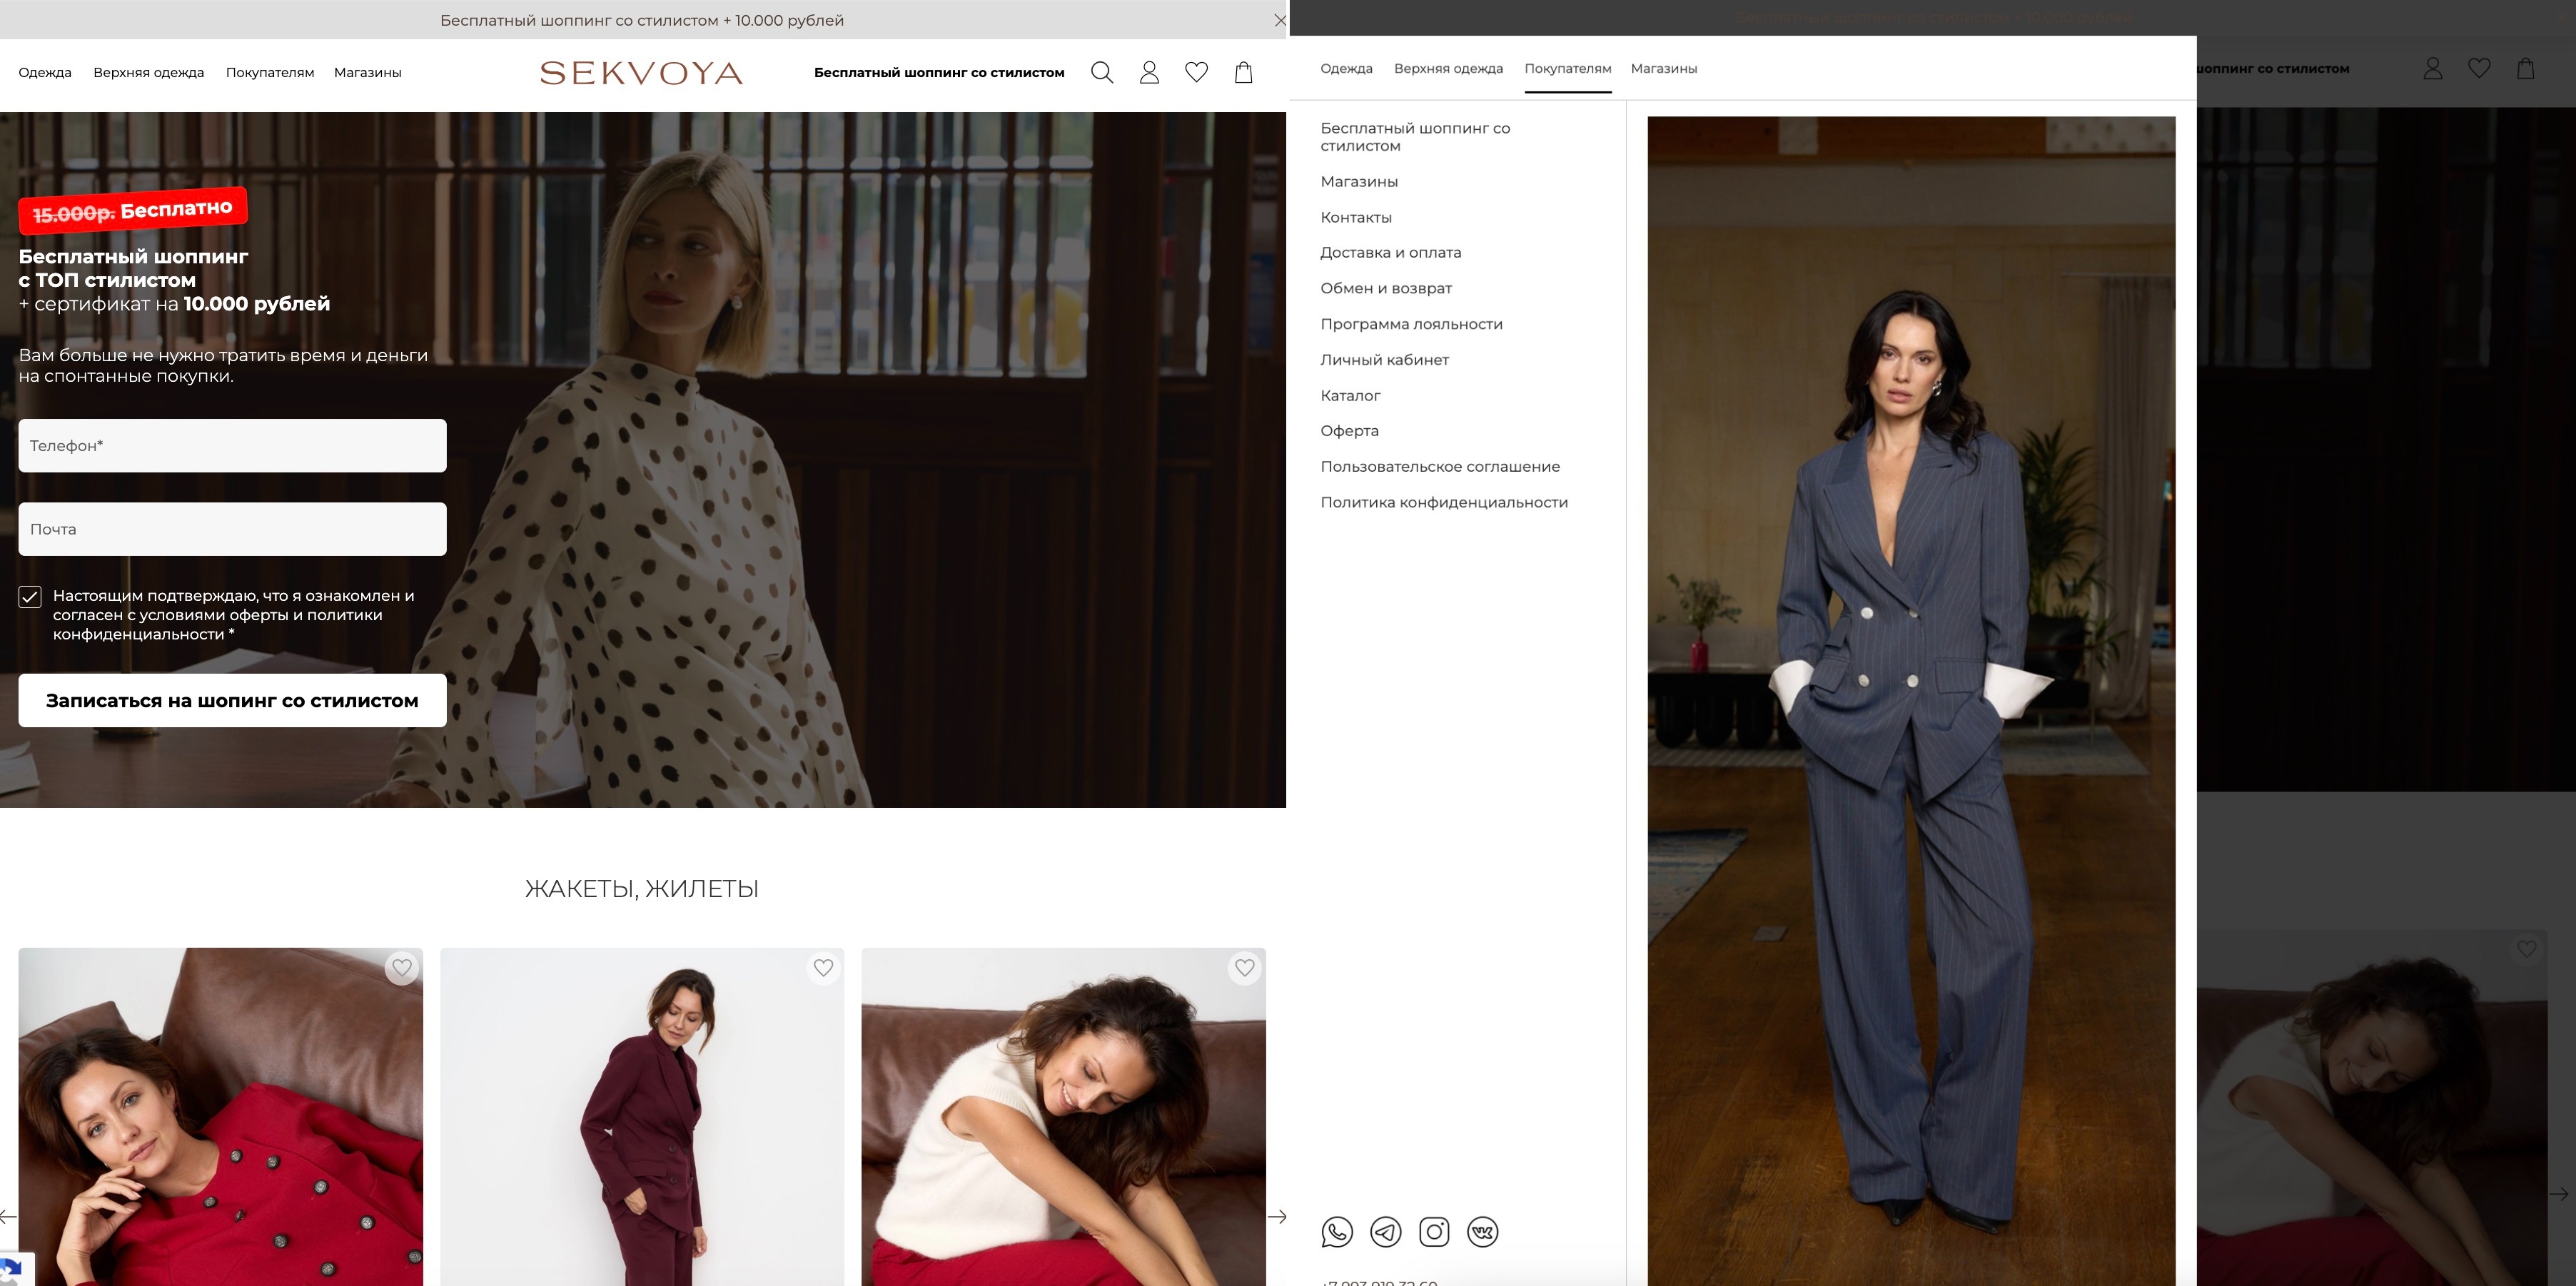Favorite the burgundy suit product via its heart
Screen dimensions: 2576x1286
(823, 967)
